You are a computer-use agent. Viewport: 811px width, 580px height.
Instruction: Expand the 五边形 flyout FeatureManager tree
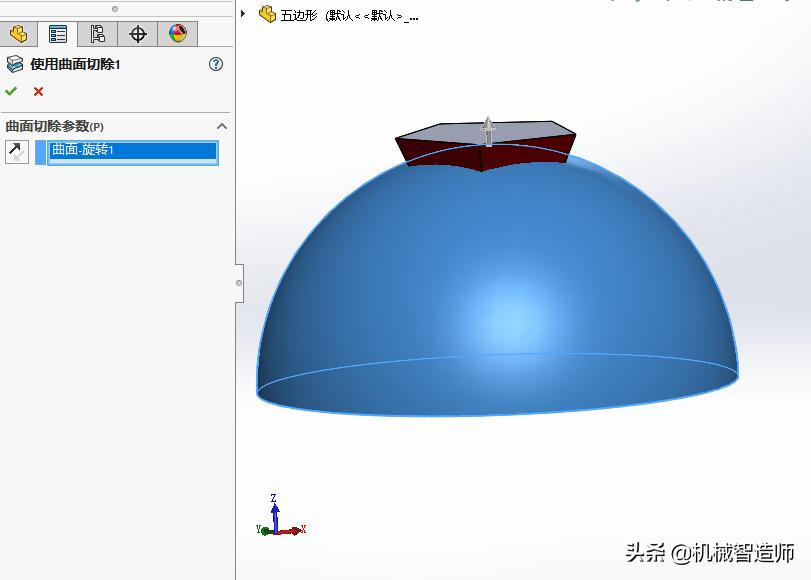243,13
